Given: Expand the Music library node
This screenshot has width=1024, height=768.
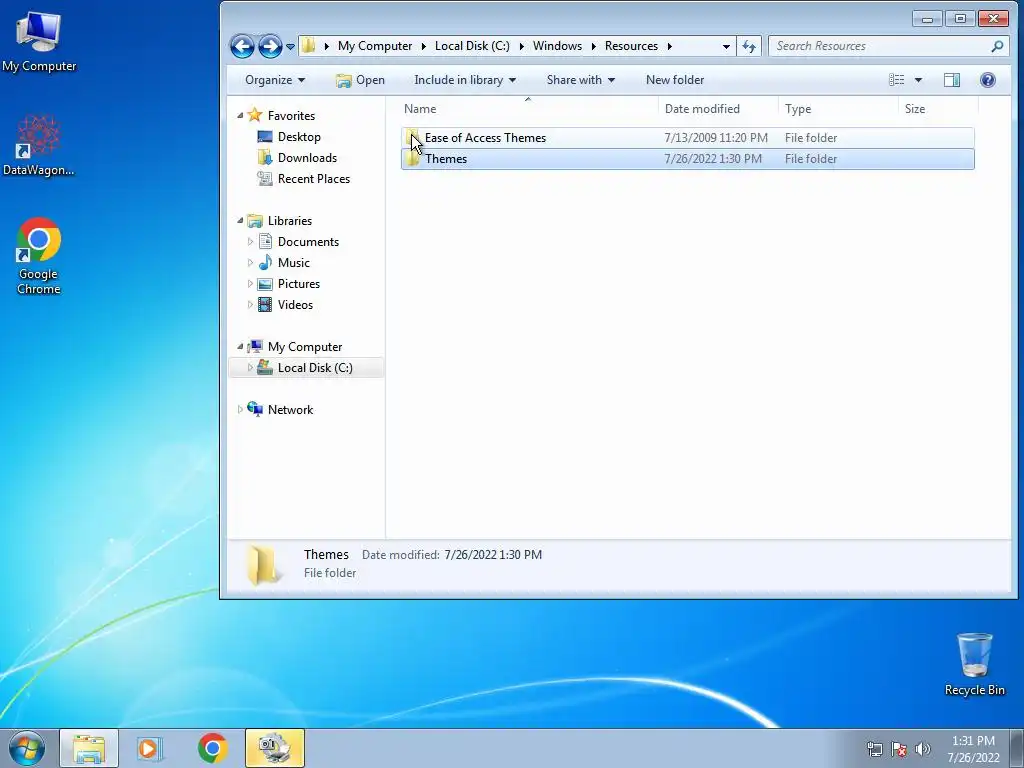Looking at the screenshot, I should pos(250,263).
